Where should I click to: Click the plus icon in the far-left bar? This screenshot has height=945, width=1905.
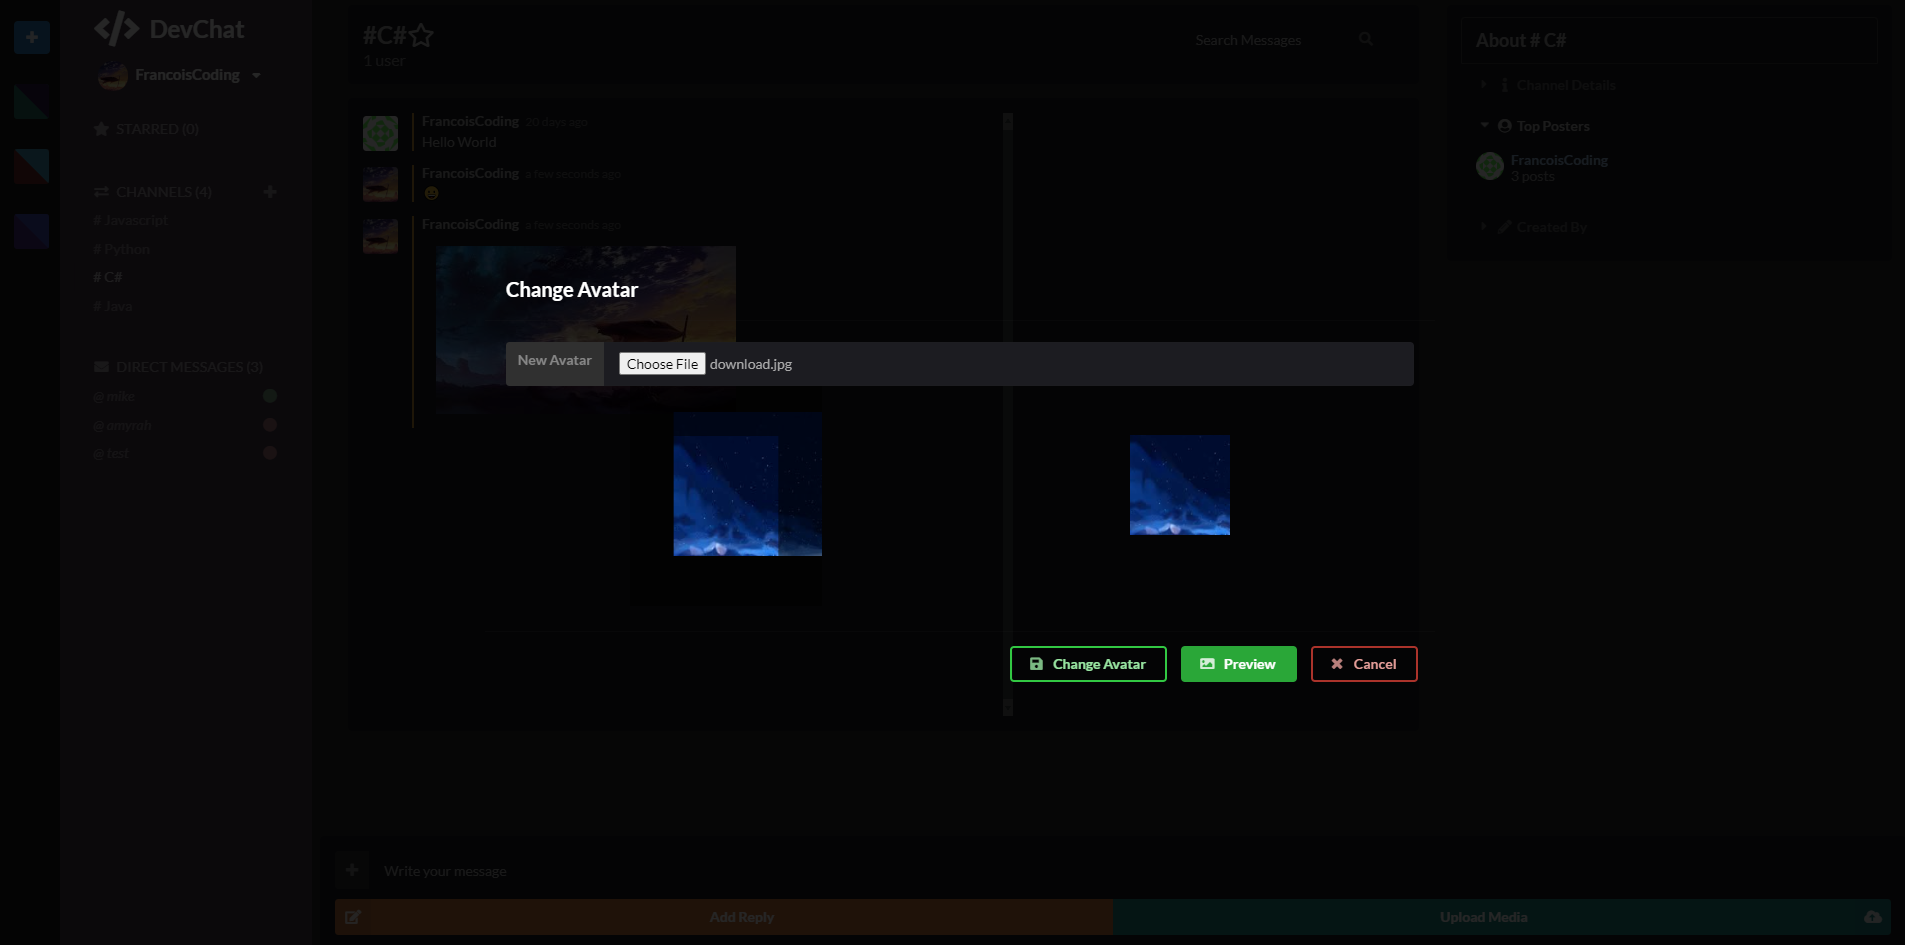pos(32,37)
